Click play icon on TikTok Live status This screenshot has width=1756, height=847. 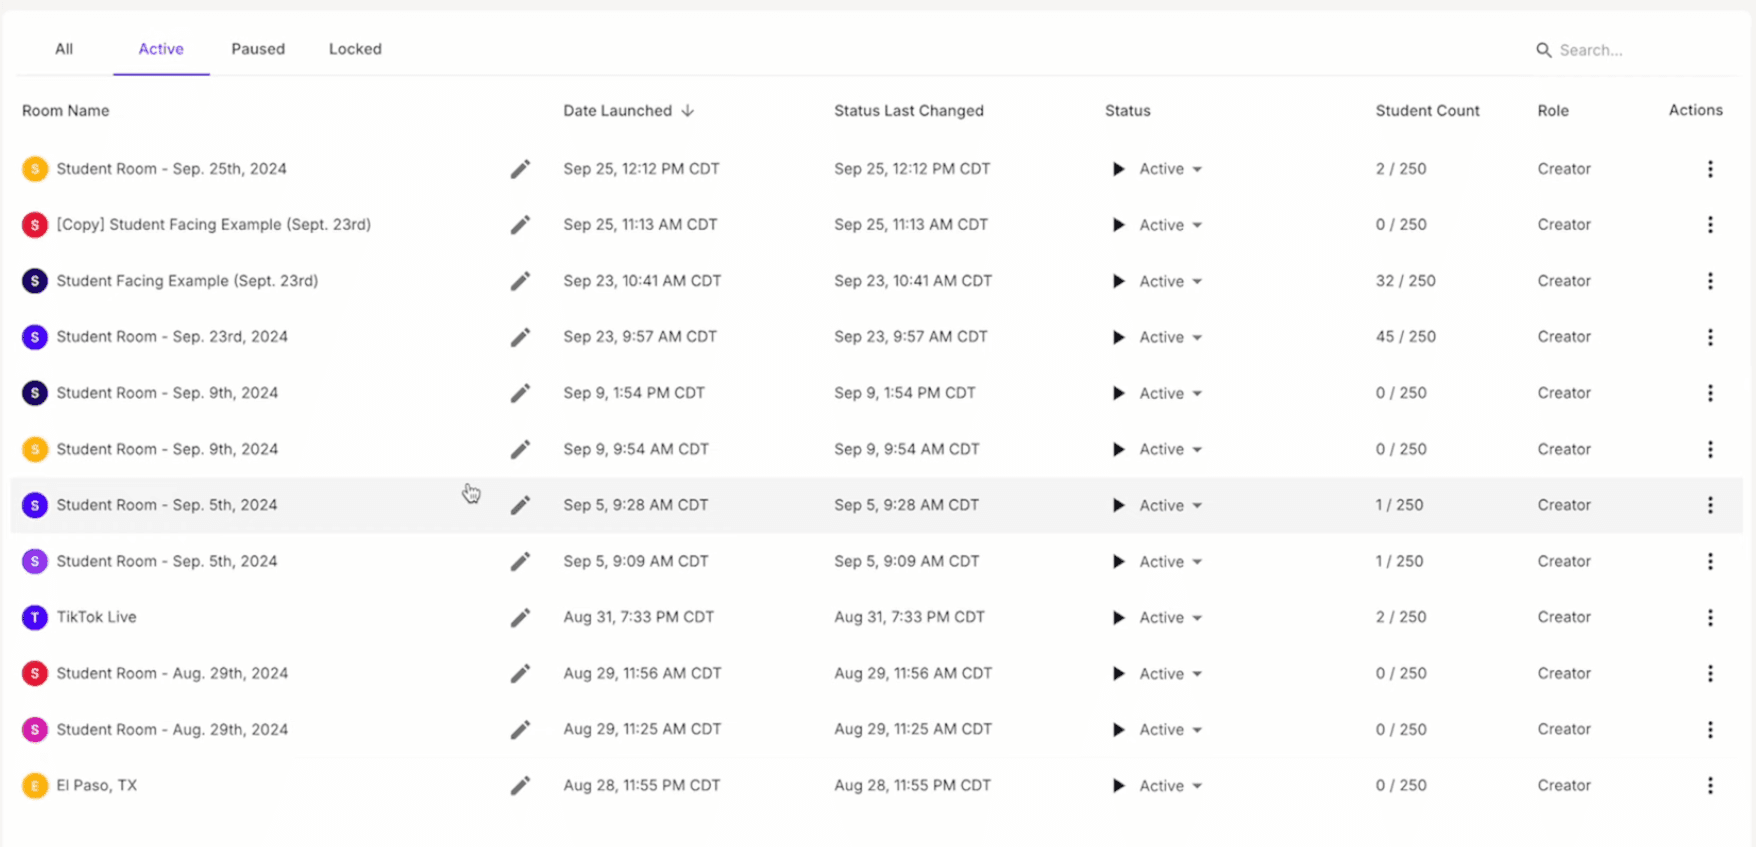(1119, 618)
